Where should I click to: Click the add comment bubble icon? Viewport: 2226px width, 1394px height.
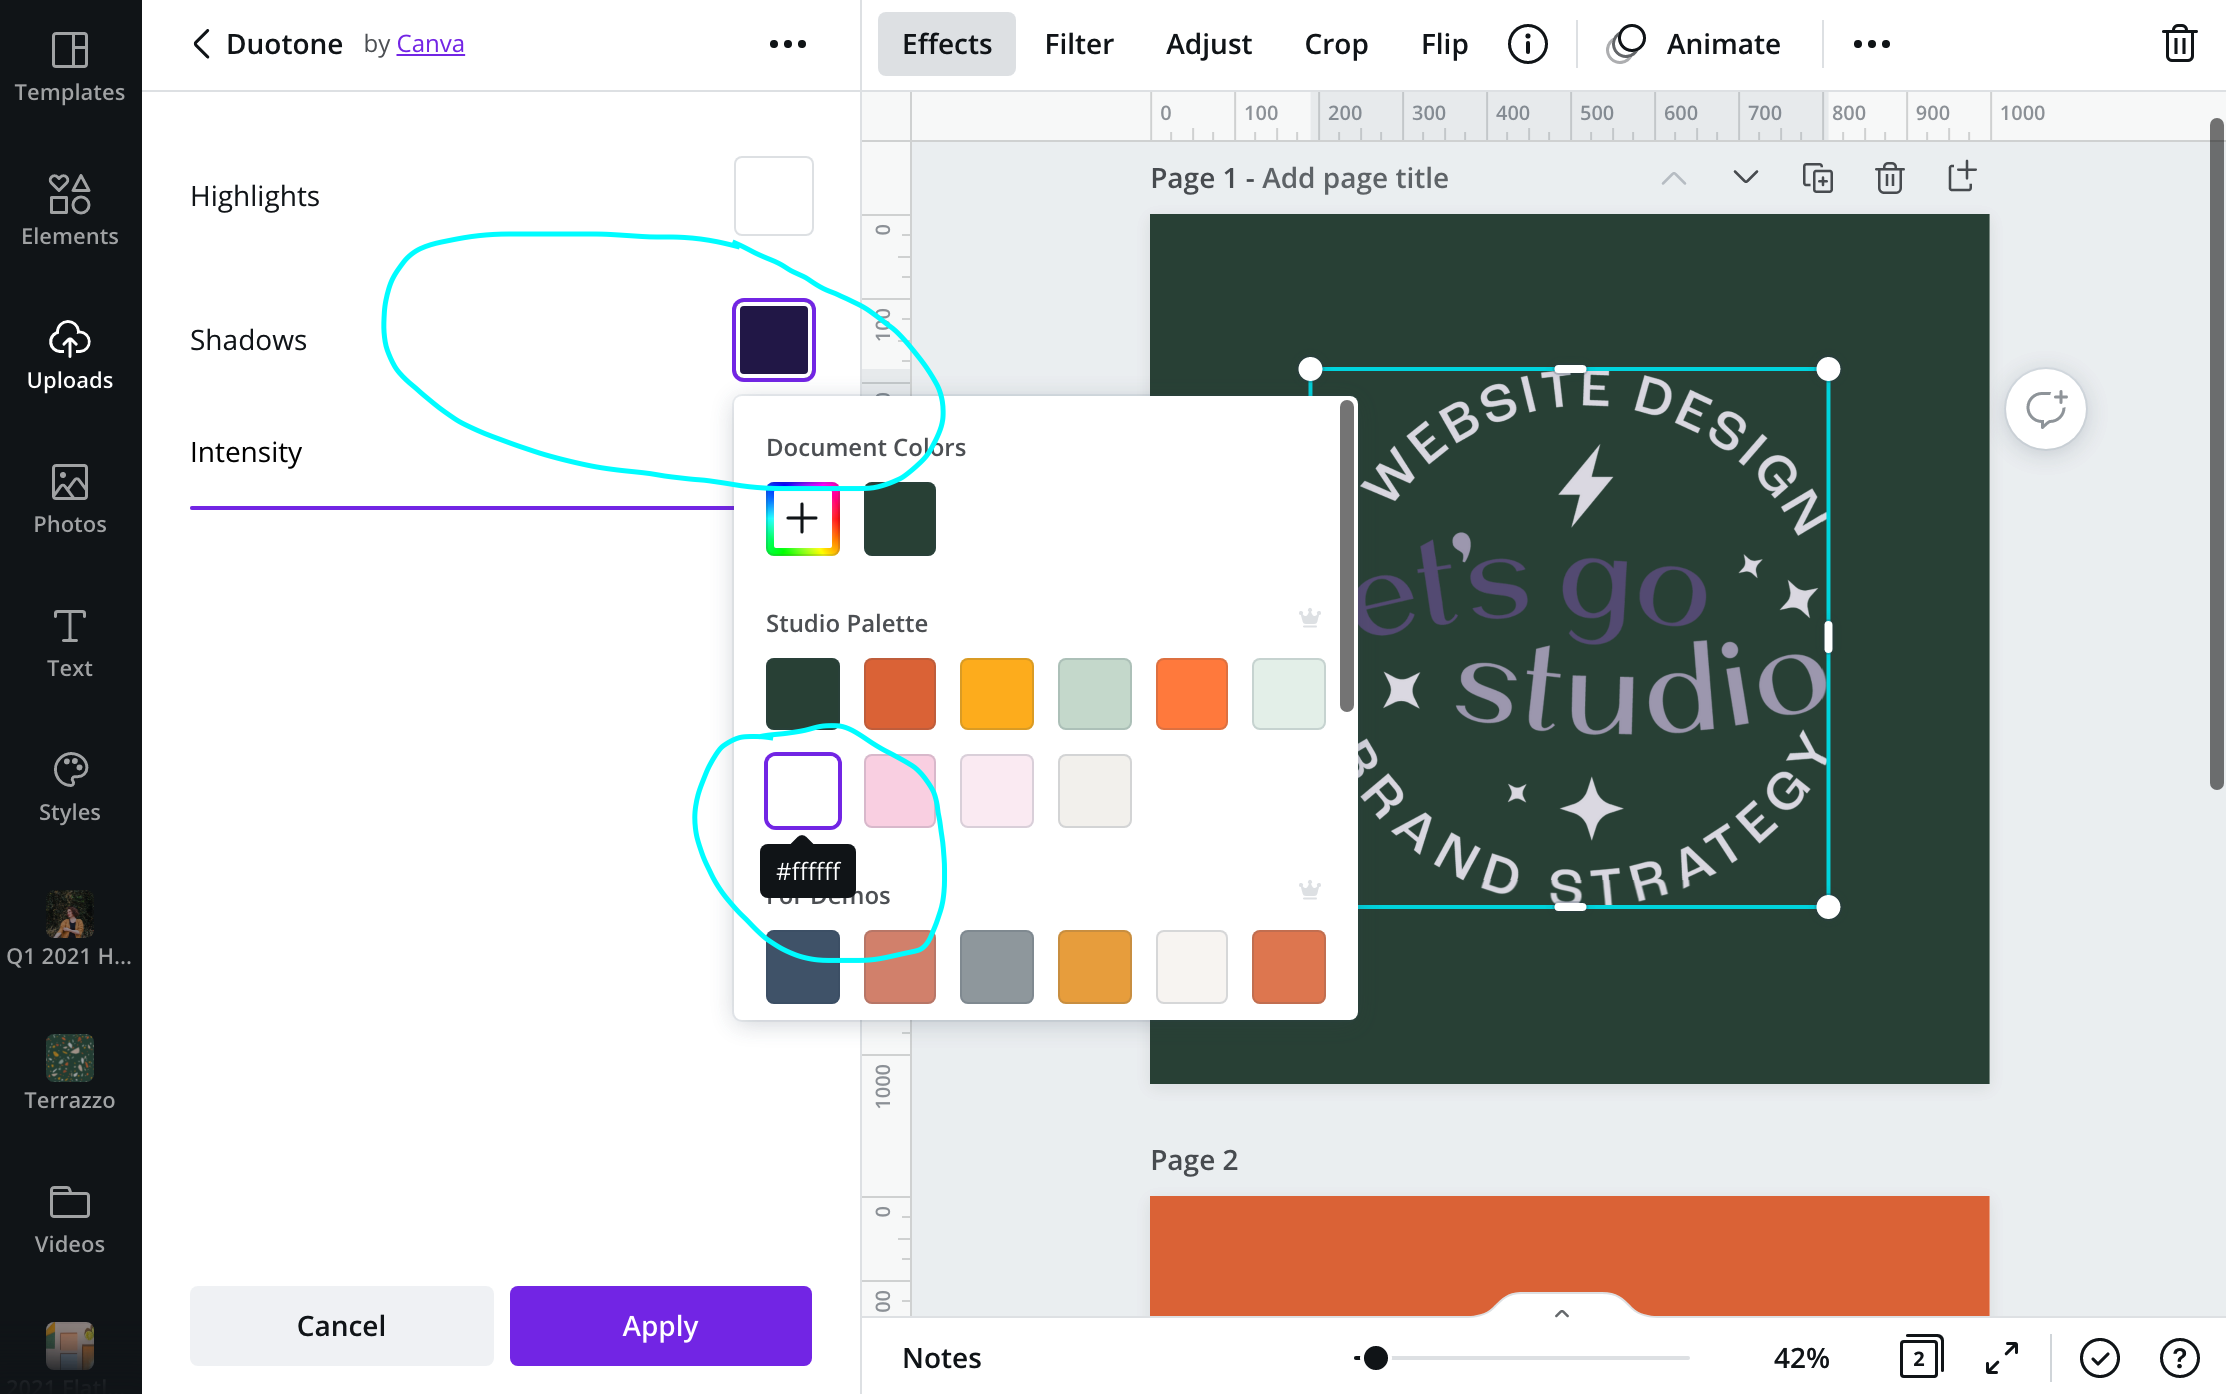[x=2045, y=409]
